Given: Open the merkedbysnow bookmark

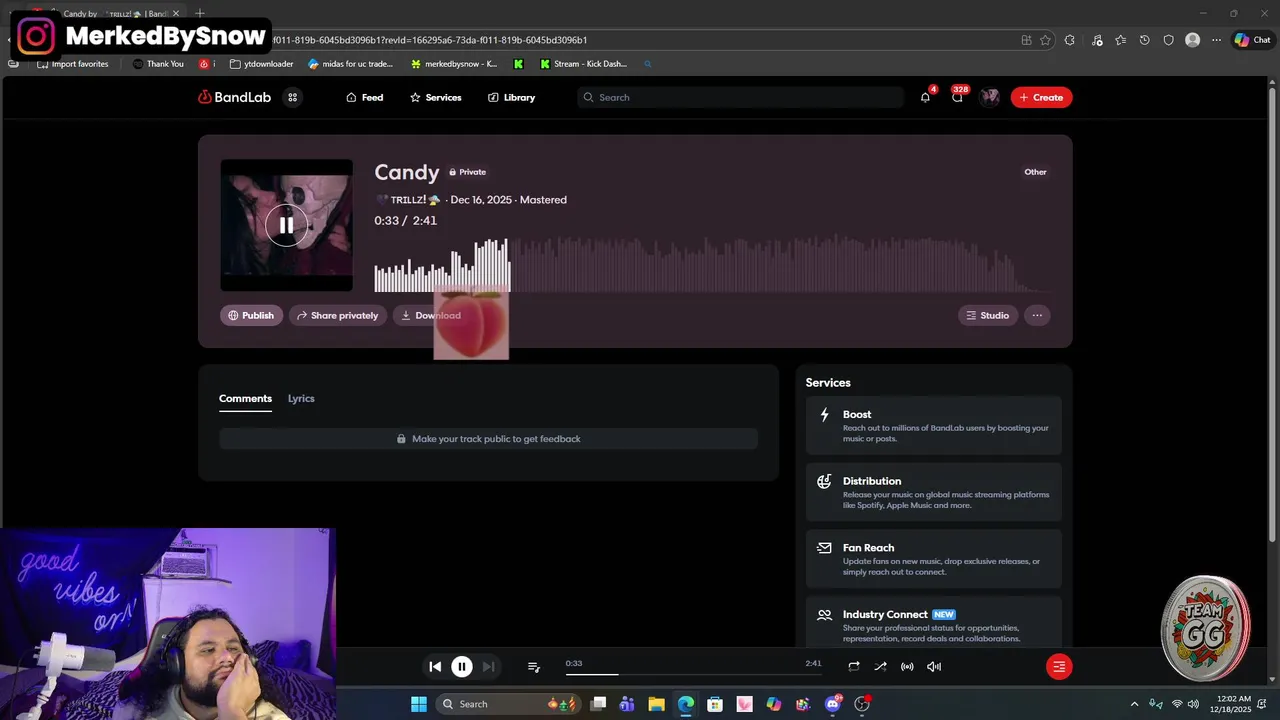Looking at the screenshot, I should coord(453,64).
